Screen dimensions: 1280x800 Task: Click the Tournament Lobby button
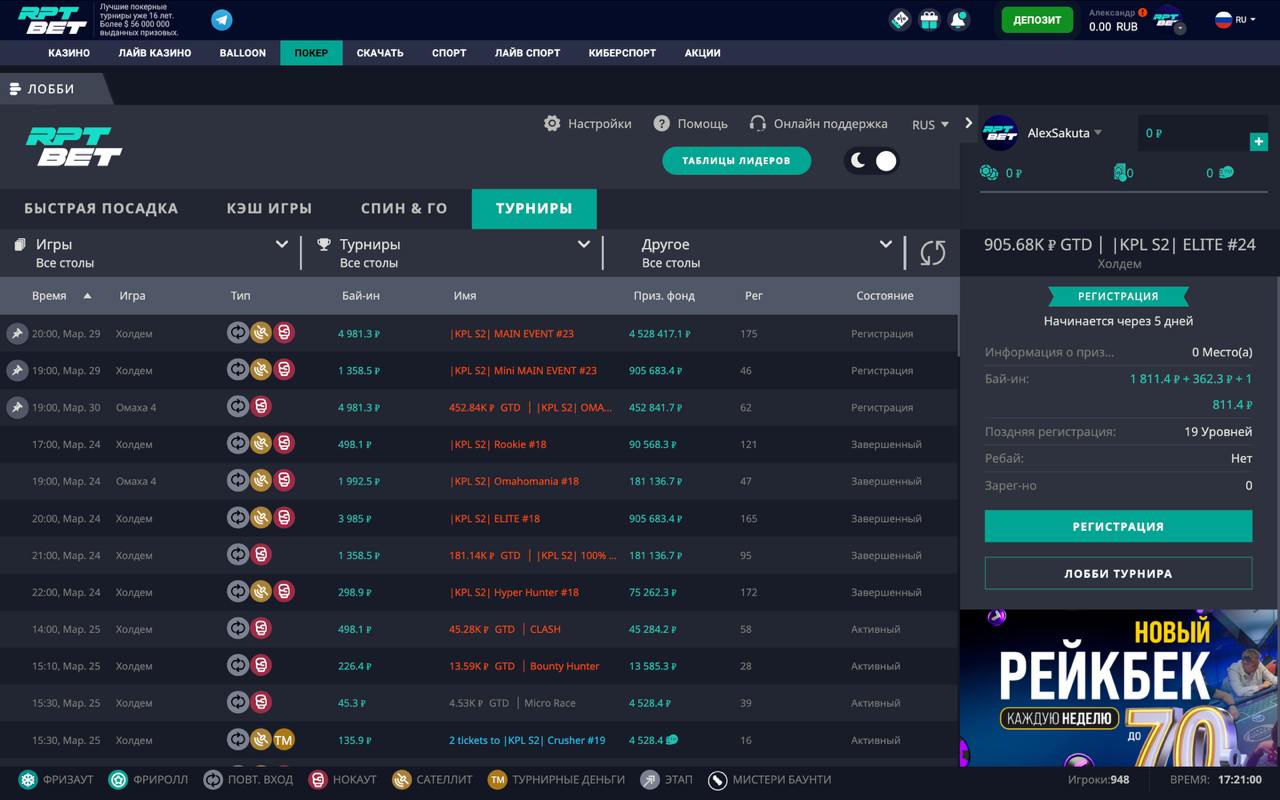click(1118, 573)
